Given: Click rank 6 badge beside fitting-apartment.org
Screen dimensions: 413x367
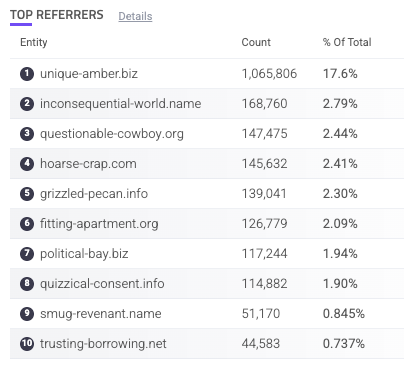Looking at the screenshot, I should click(27, 224).
